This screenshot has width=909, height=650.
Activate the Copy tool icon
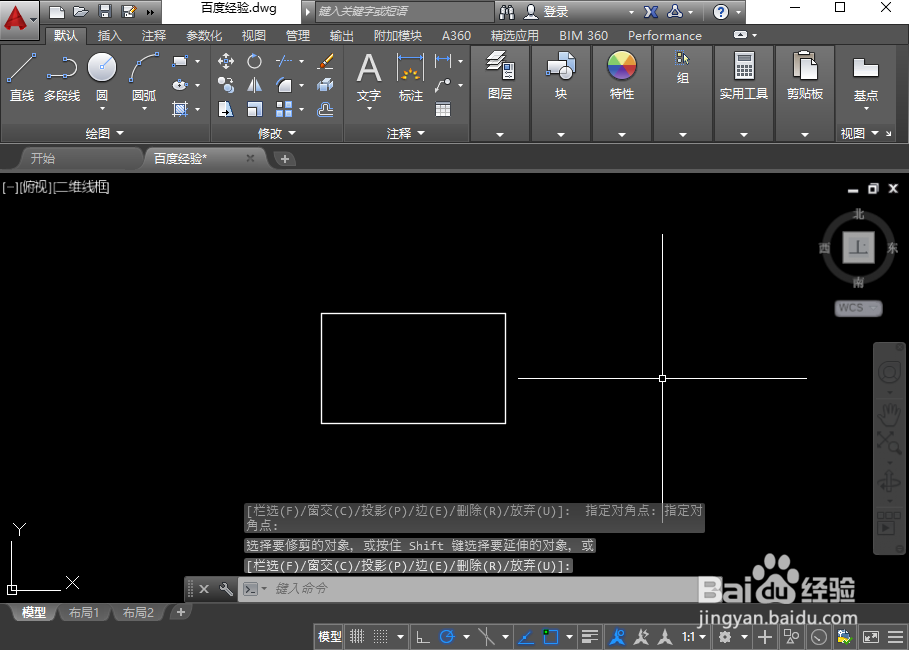click(x=226, y=85)
